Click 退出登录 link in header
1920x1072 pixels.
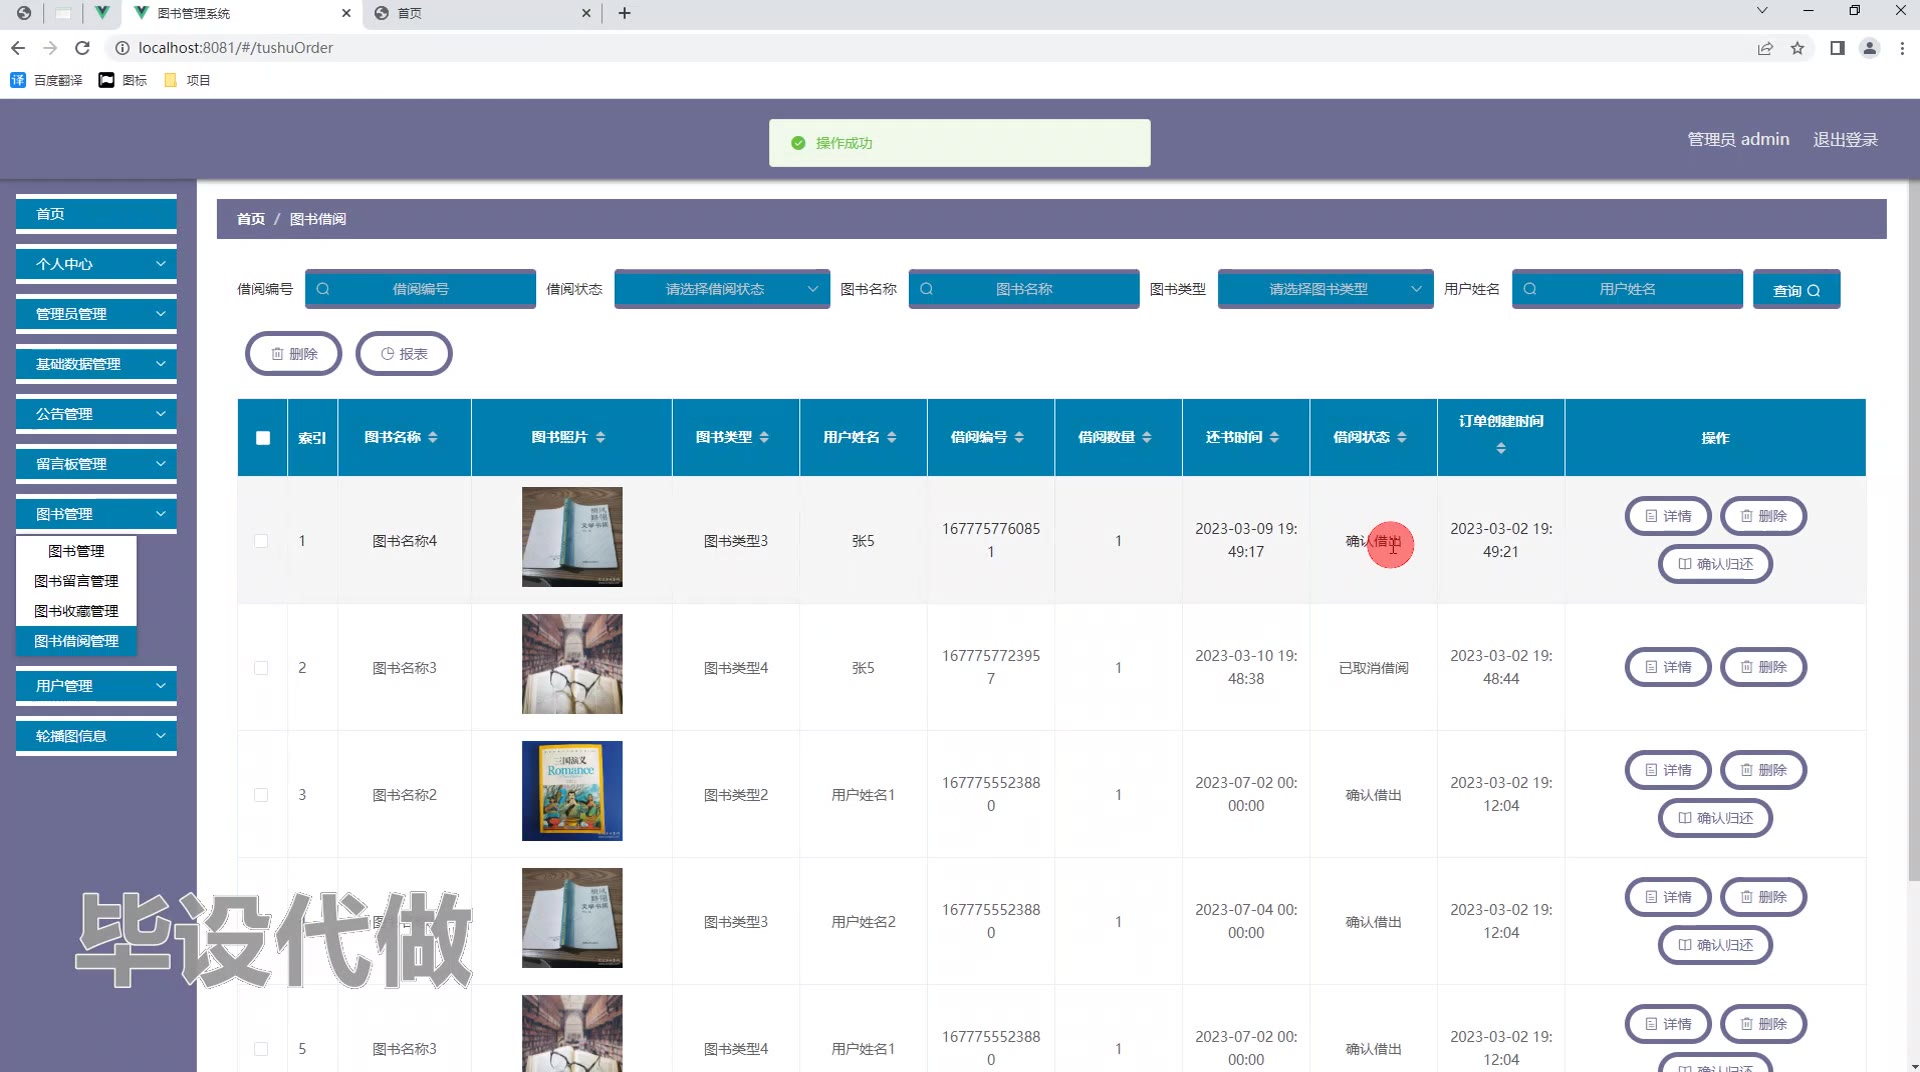click(x=1845, y=140)
